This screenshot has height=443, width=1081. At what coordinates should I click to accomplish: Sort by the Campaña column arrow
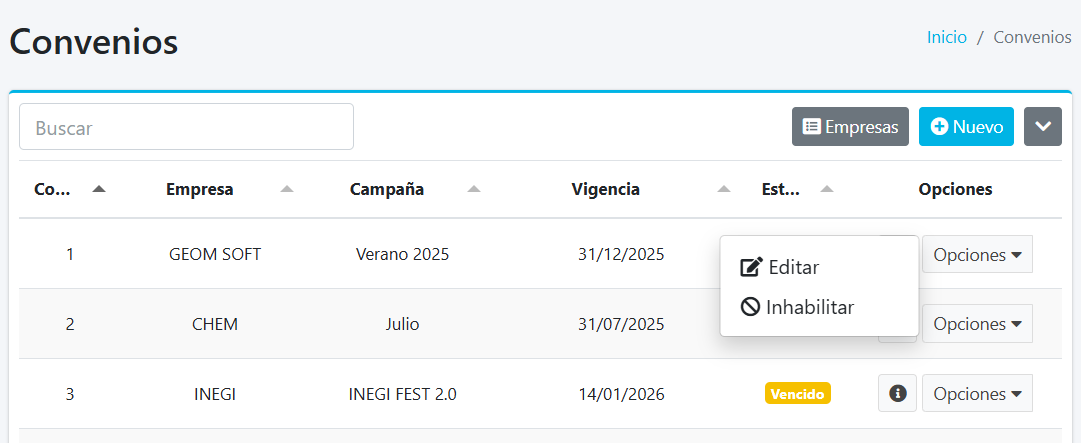pos(474,189)
